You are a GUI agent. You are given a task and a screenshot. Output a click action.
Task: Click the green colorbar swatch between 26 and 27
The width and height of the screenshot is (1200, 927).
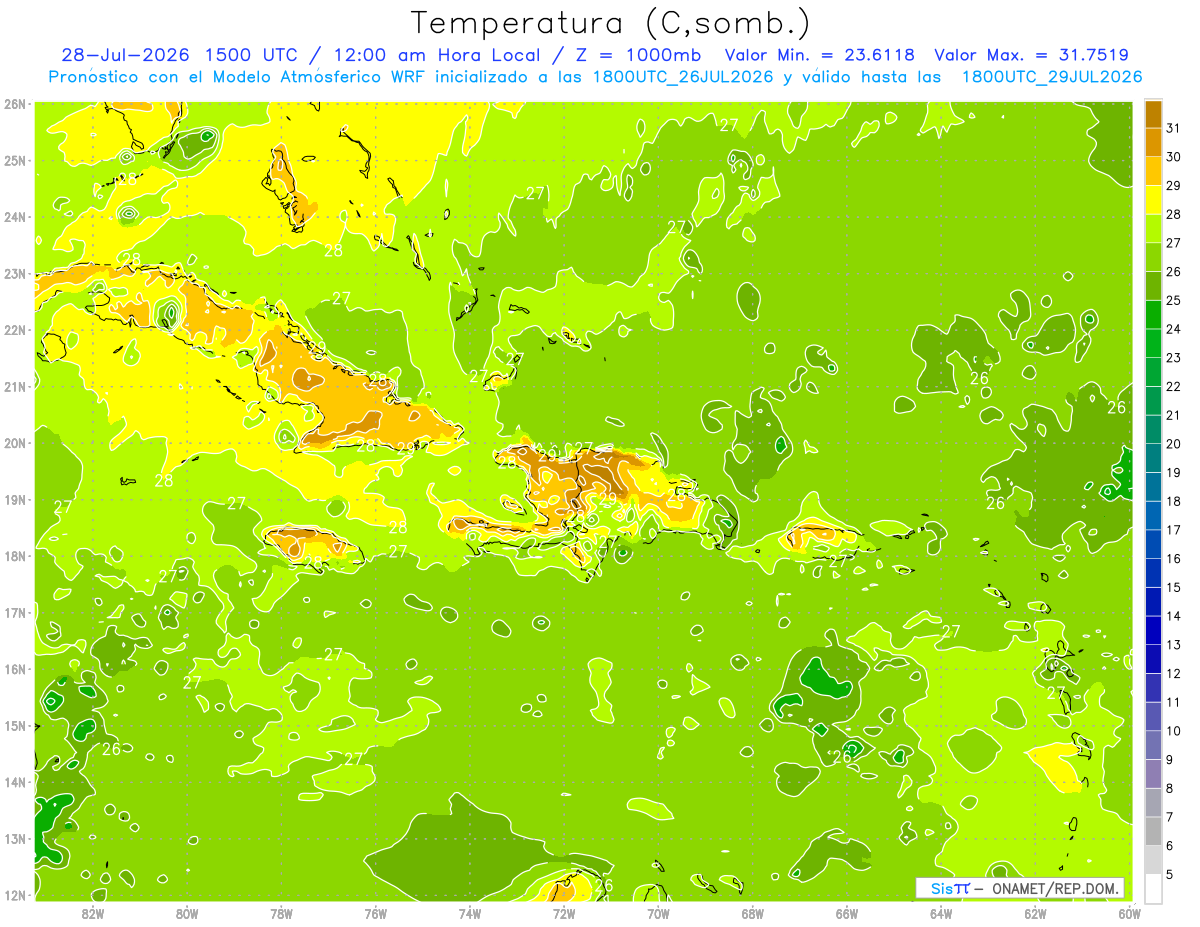[x=1153, y=257]
